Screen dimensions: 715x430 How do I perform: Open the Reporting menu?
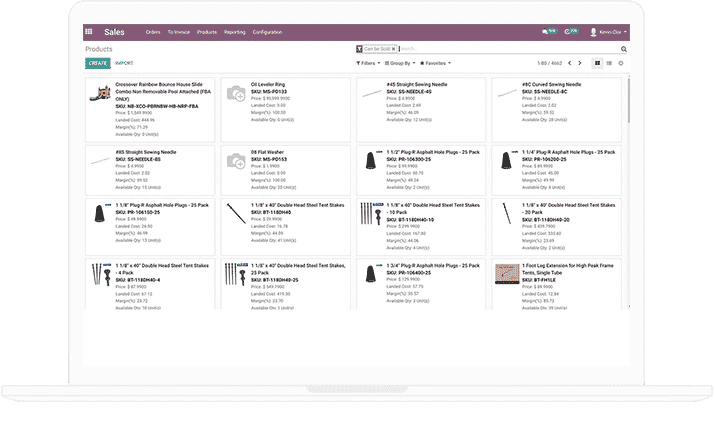point(235,32)
